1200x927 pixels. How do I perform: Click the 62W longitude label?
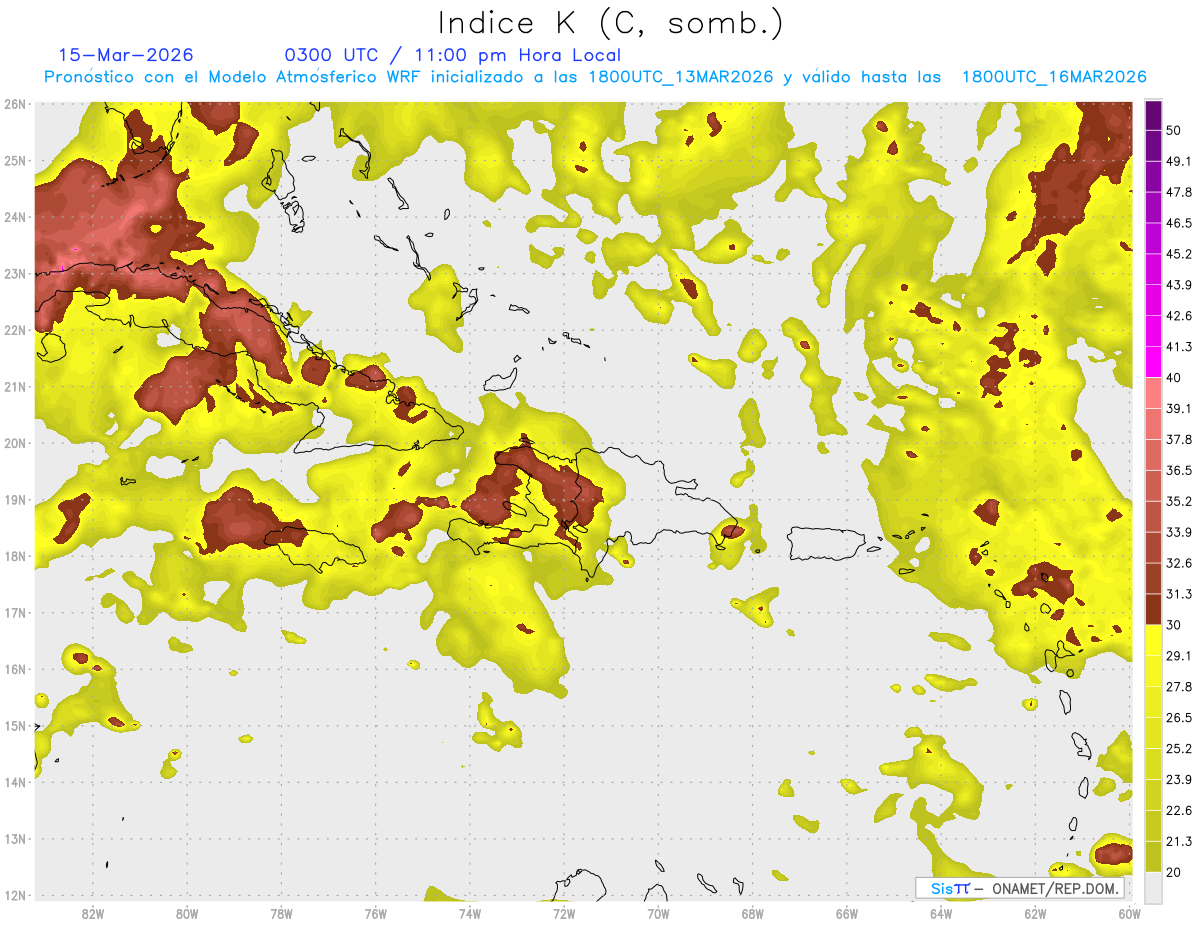(1035, 913)
